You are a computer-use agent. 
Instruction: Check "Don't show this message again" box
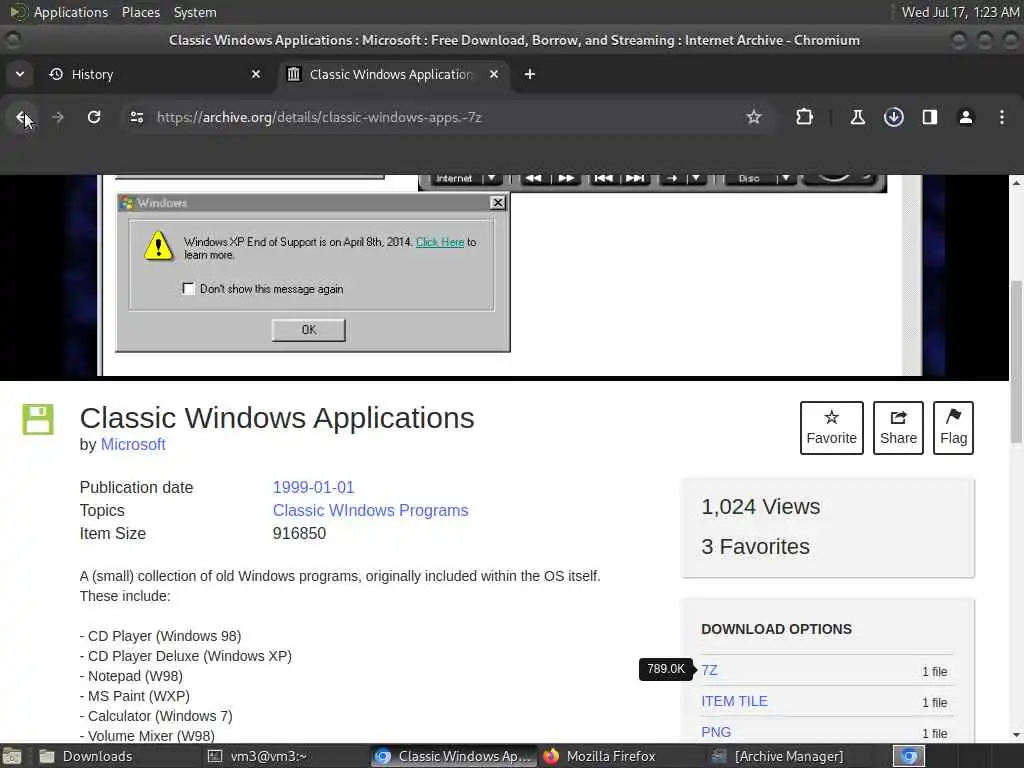[x=189, y=289]
